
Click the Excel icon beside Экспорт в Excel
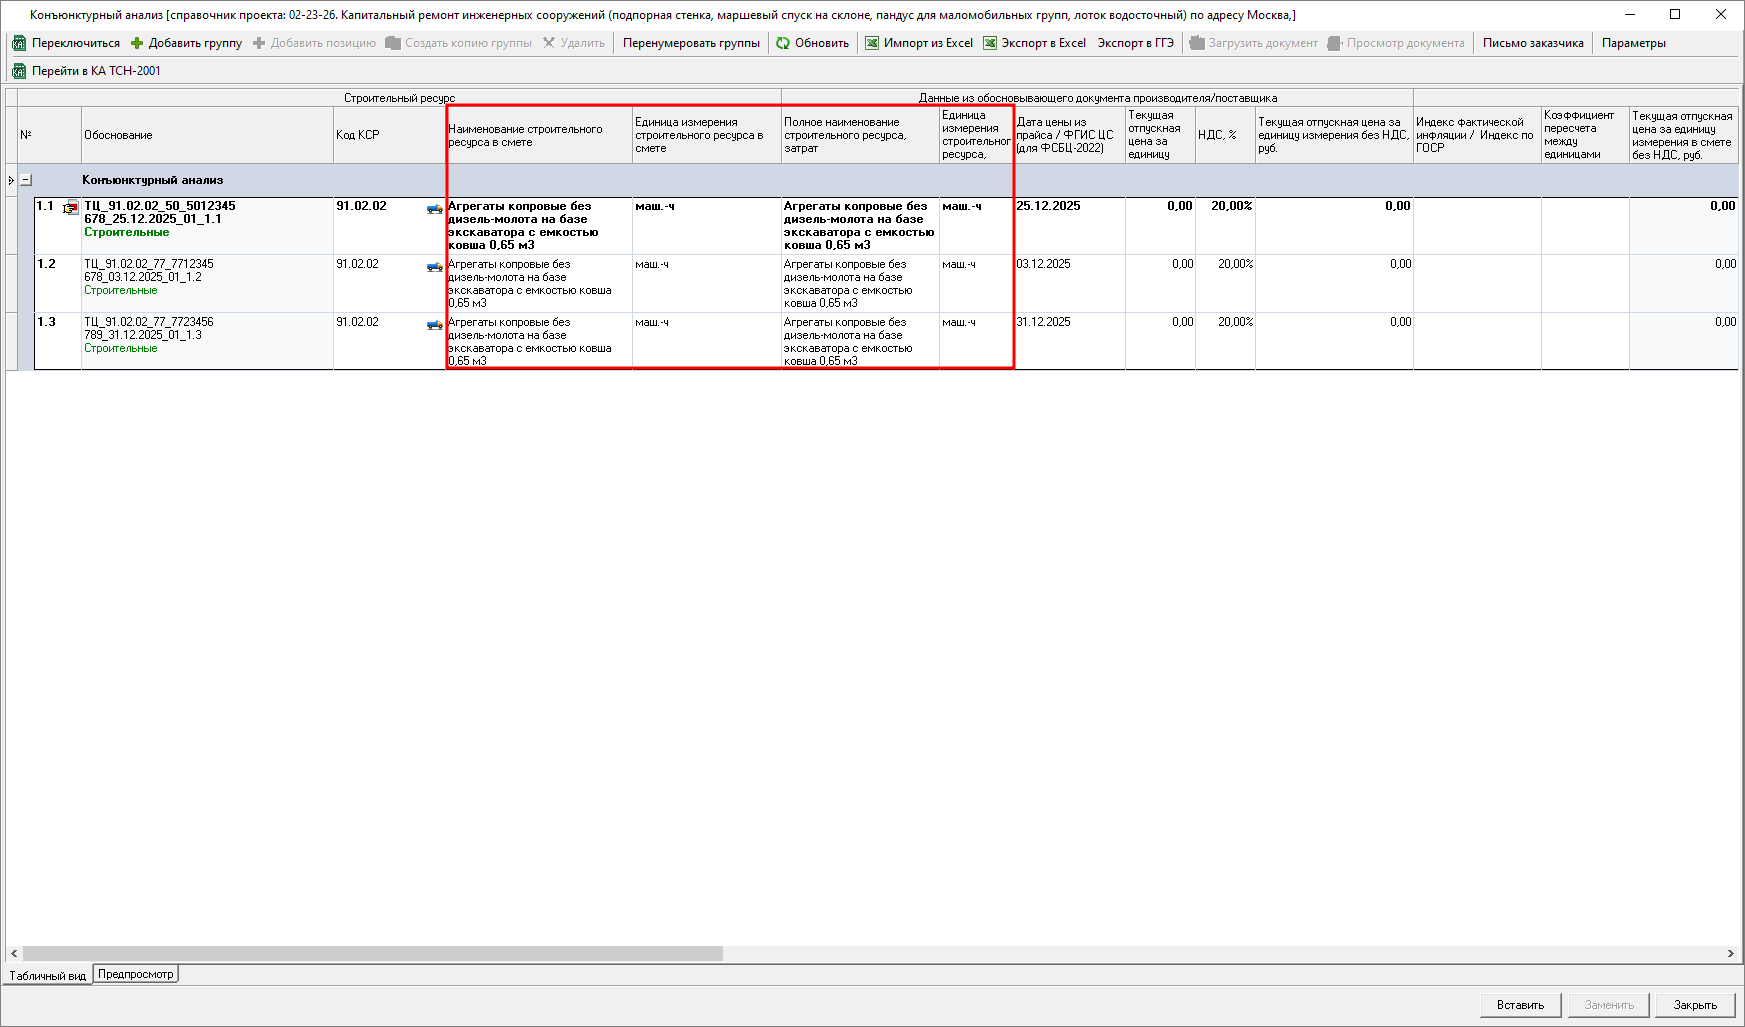pos(990,43)
